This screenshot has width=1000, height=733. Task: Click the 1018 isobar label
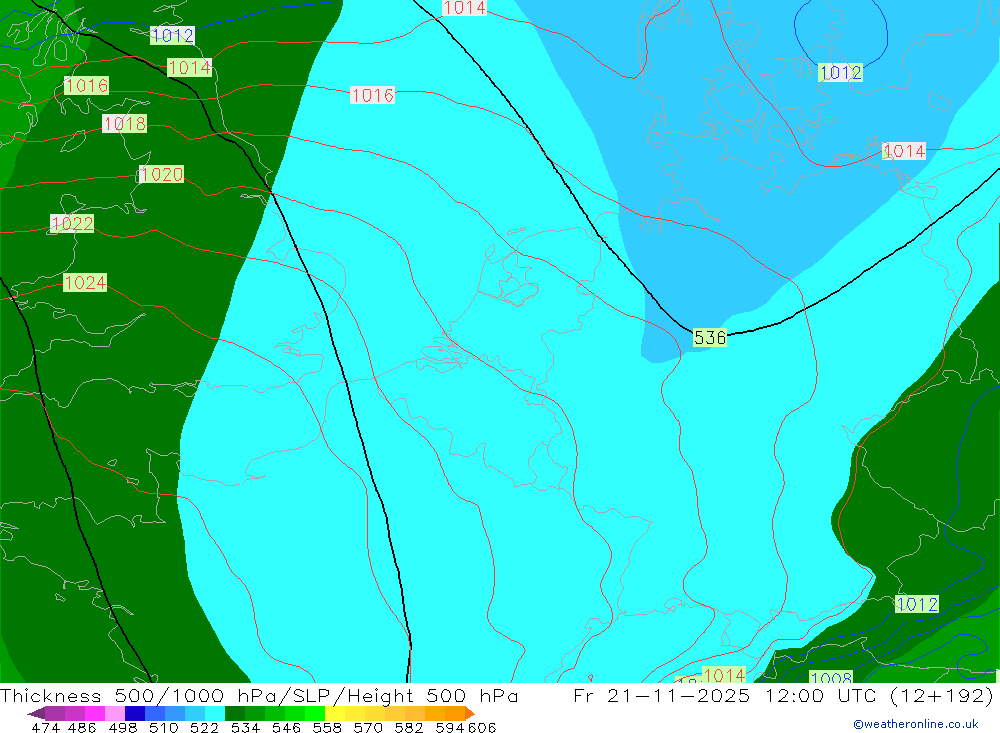125,123
